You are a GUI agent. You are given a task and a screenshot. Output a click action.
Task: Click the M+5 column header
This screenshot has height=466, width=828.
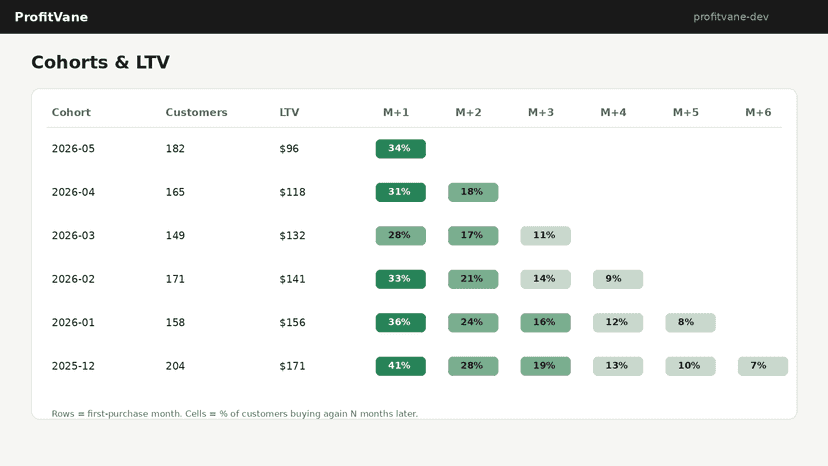tap(685, 112)
